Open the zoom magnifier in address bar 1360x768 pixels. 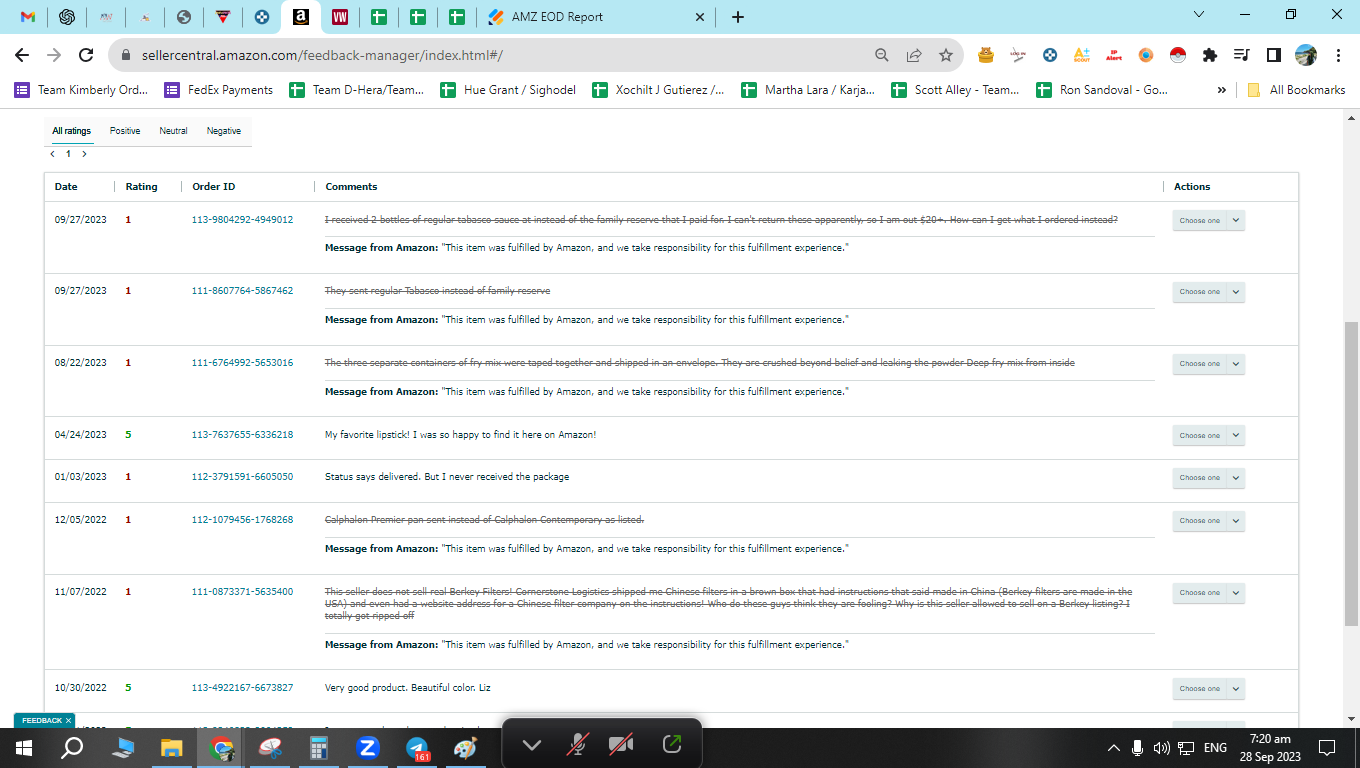[881, 55]
